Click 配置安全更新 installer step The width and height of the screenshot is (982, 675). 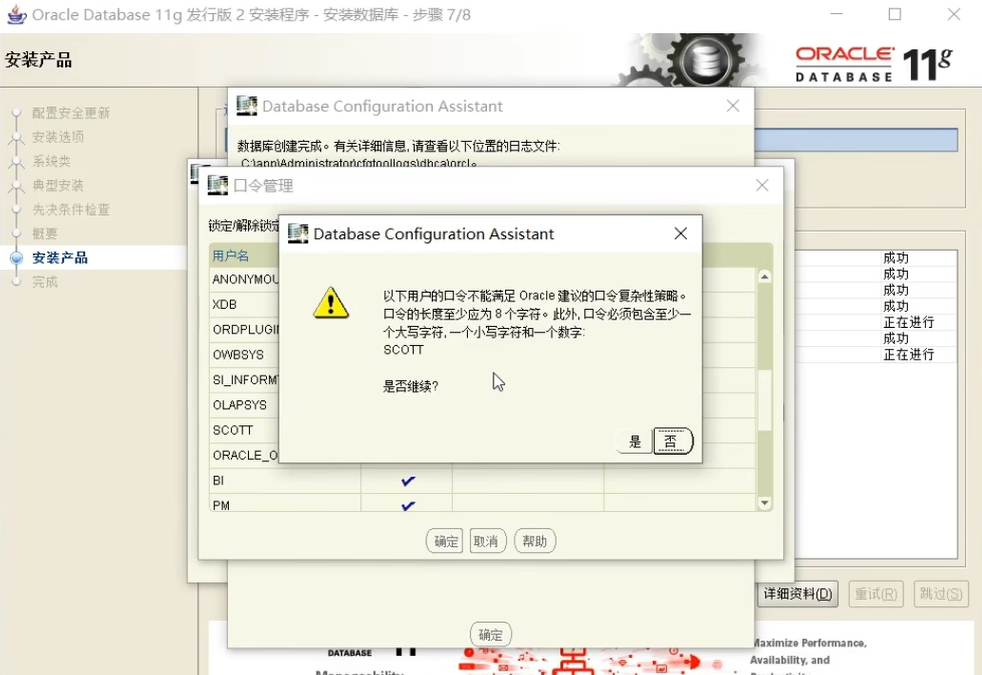pos(71,113)
